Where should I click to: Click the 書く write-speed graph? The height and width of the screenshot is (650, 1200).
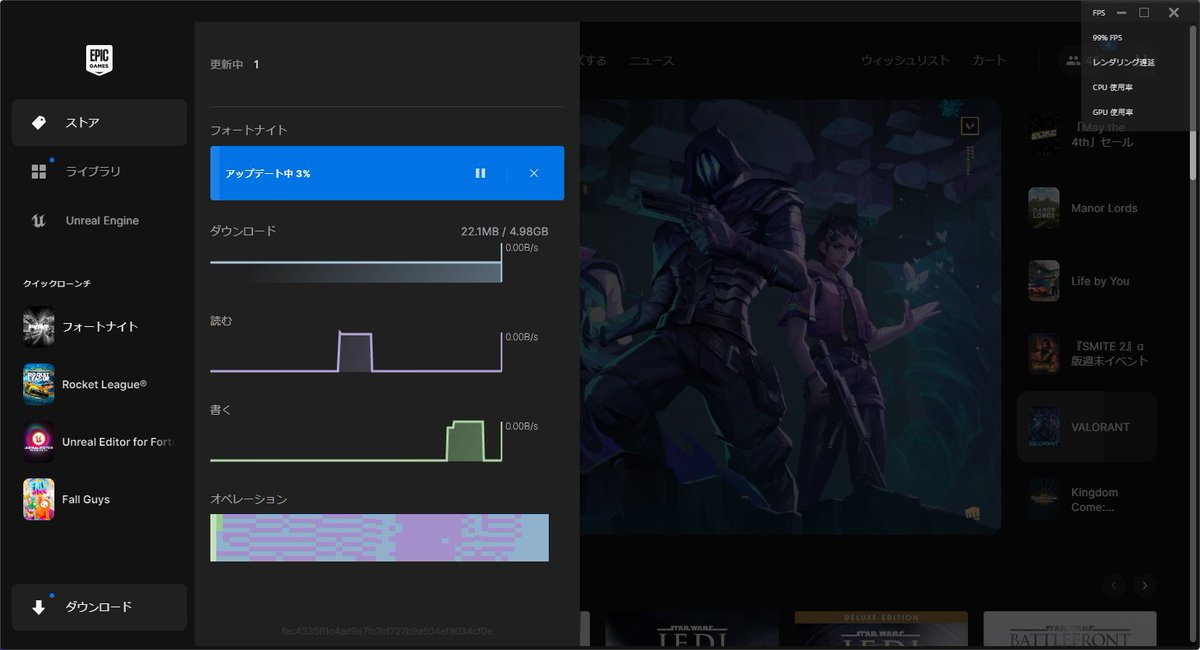pos(356,441)
